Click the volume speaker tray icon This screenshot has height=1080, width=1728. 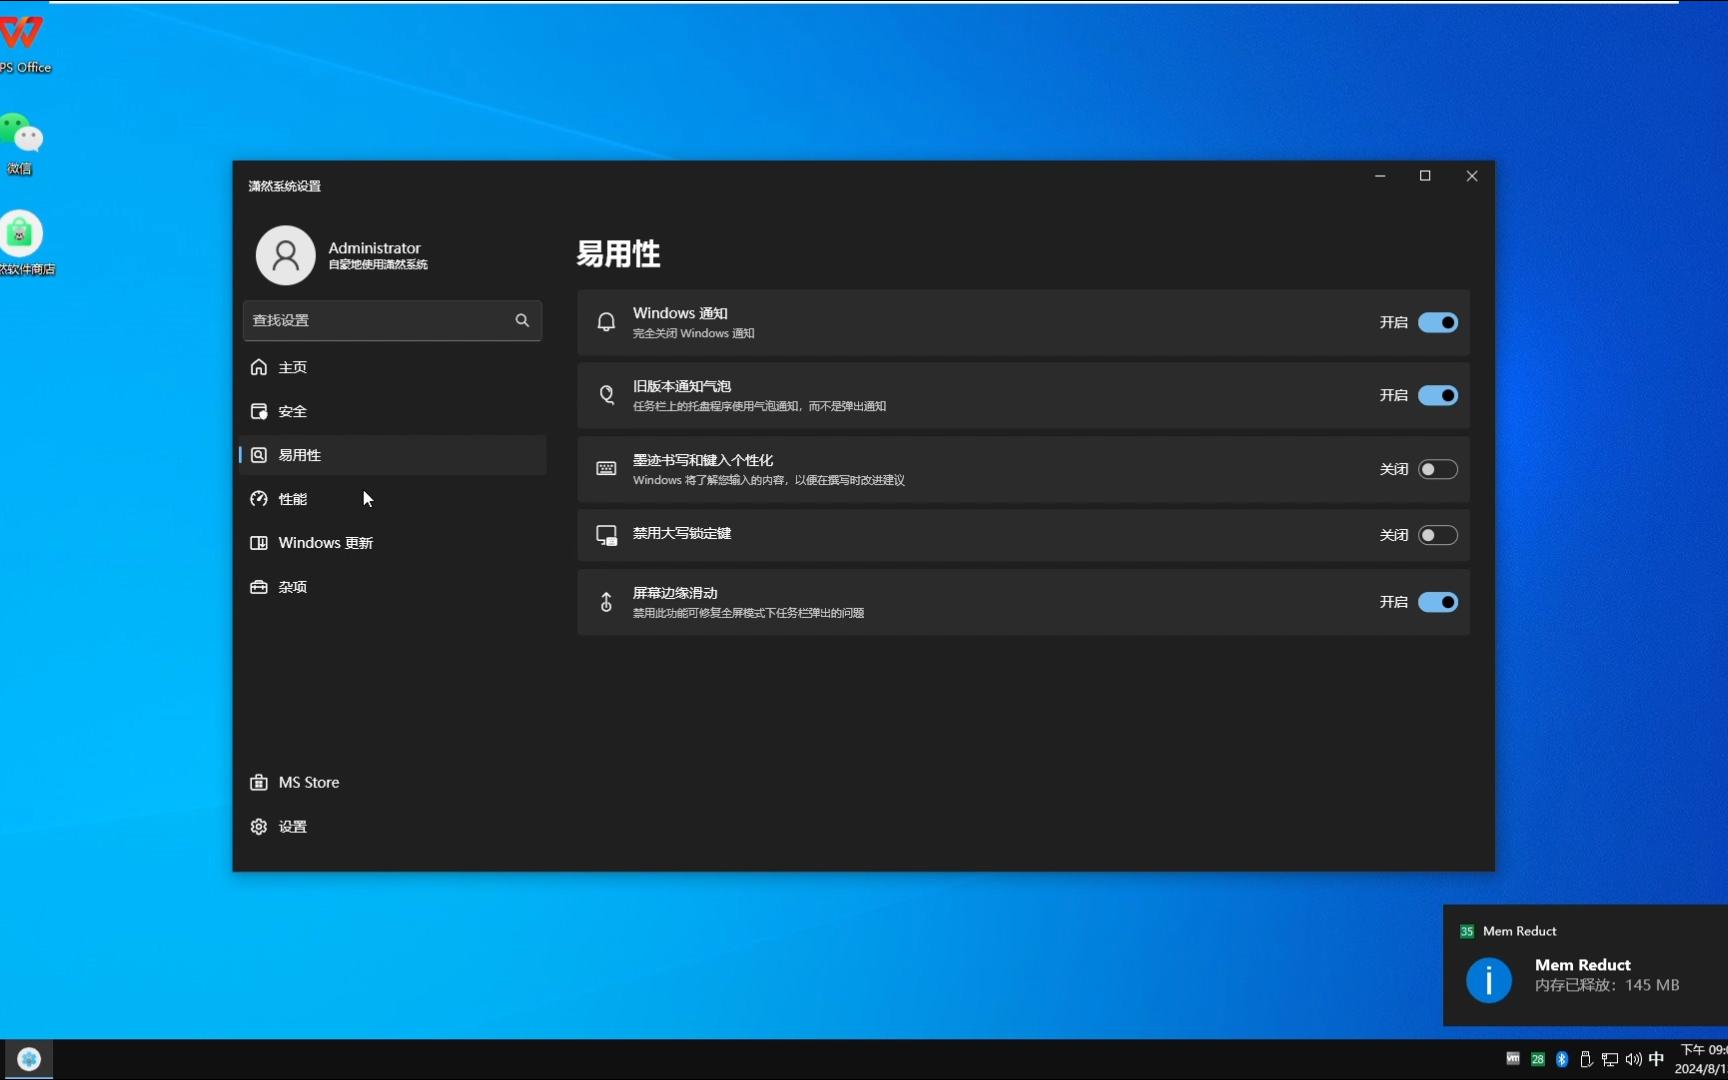point(1633,1059)
